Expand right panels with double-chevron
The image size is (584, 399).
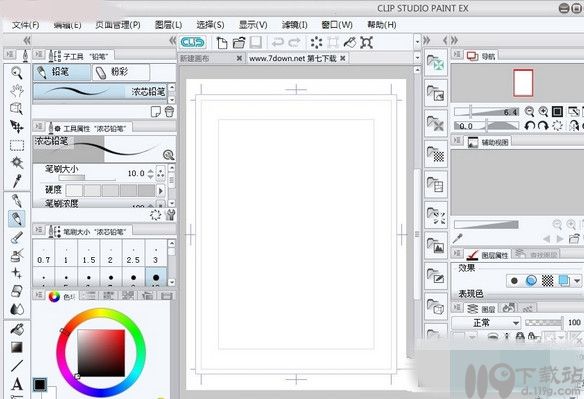[x=455, y=40]
